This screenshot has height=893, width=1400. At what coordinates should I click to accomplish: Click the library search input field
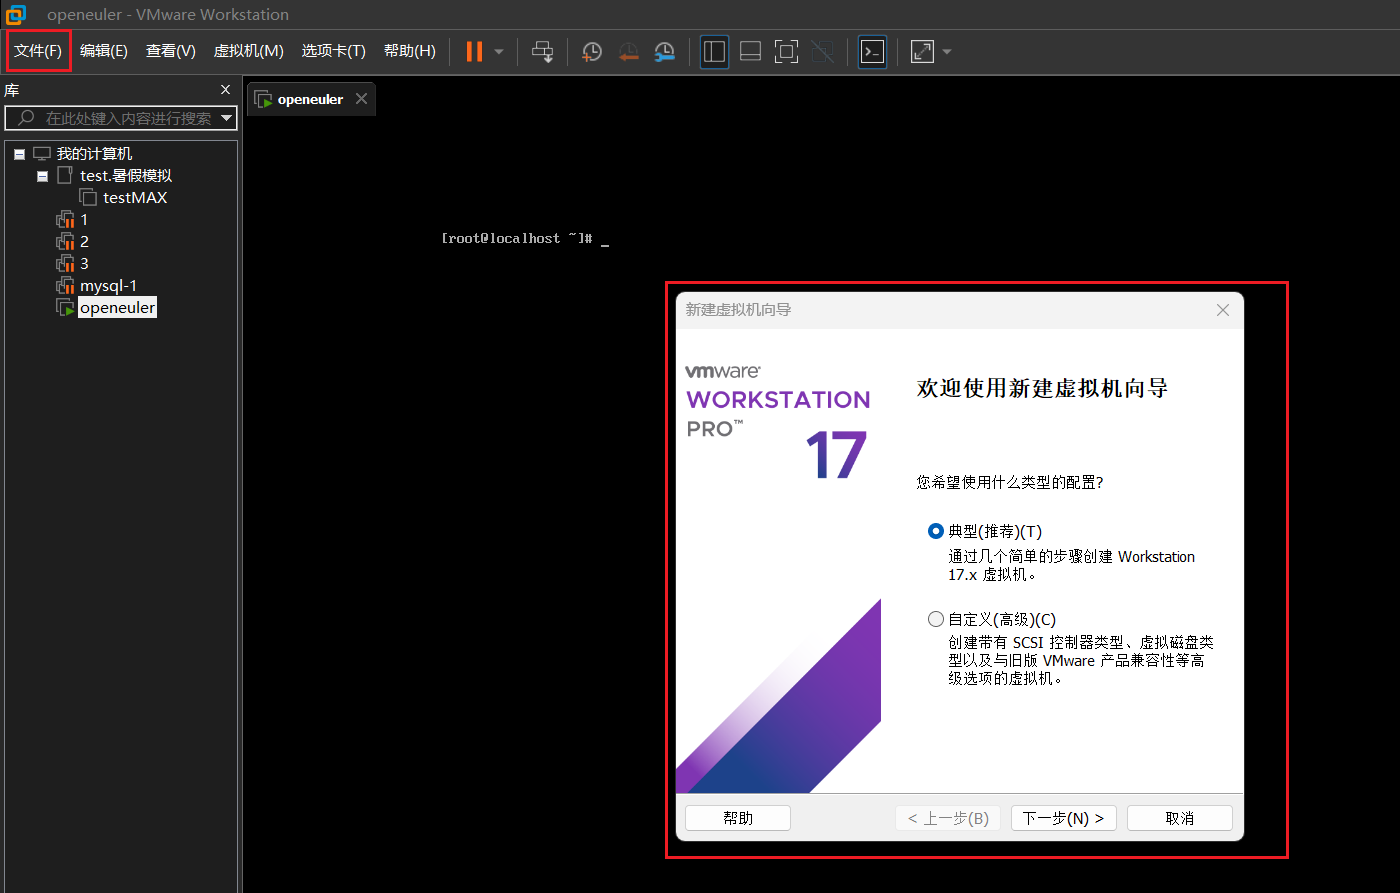point(120,118)
